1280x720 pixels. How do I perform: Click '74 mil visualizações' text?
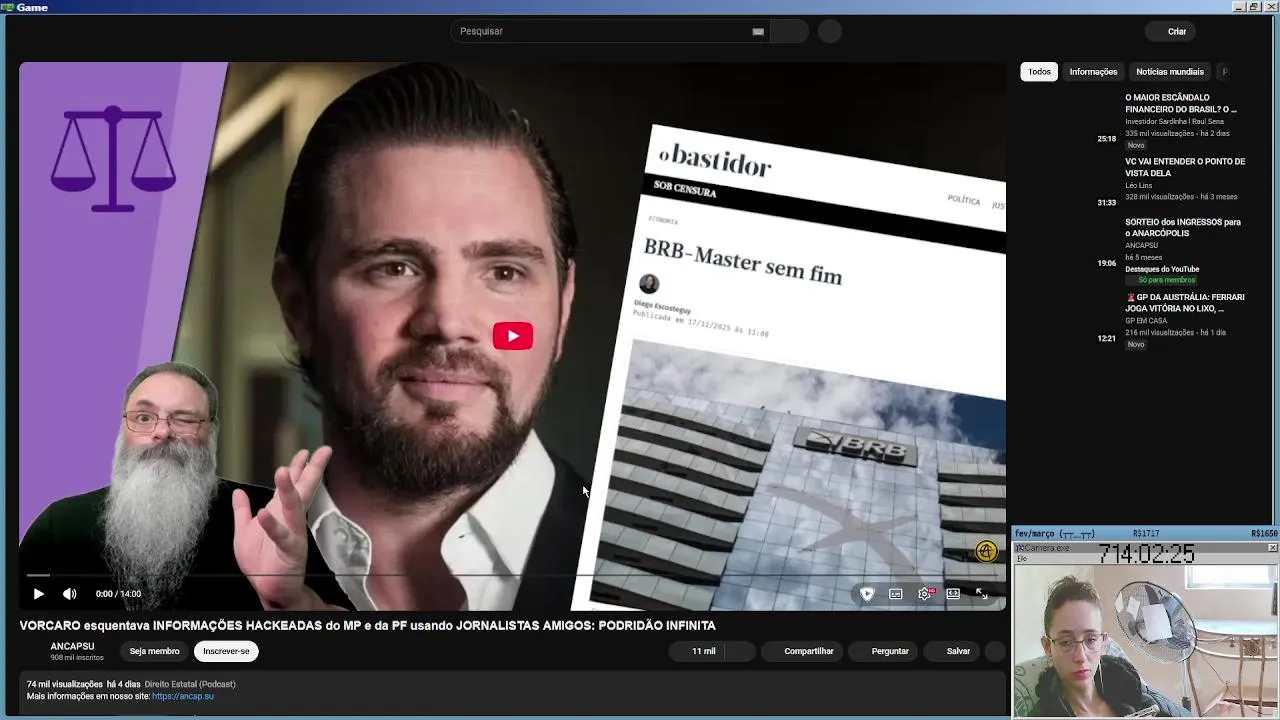click(64, 684)
